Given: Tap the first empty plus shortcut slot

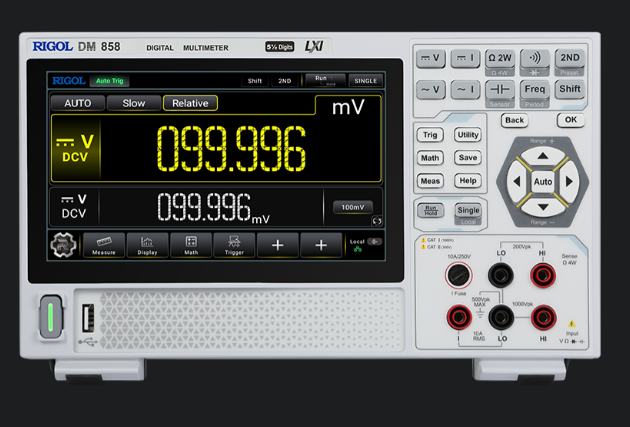Looking at the screenshot, I should point(278,245).
